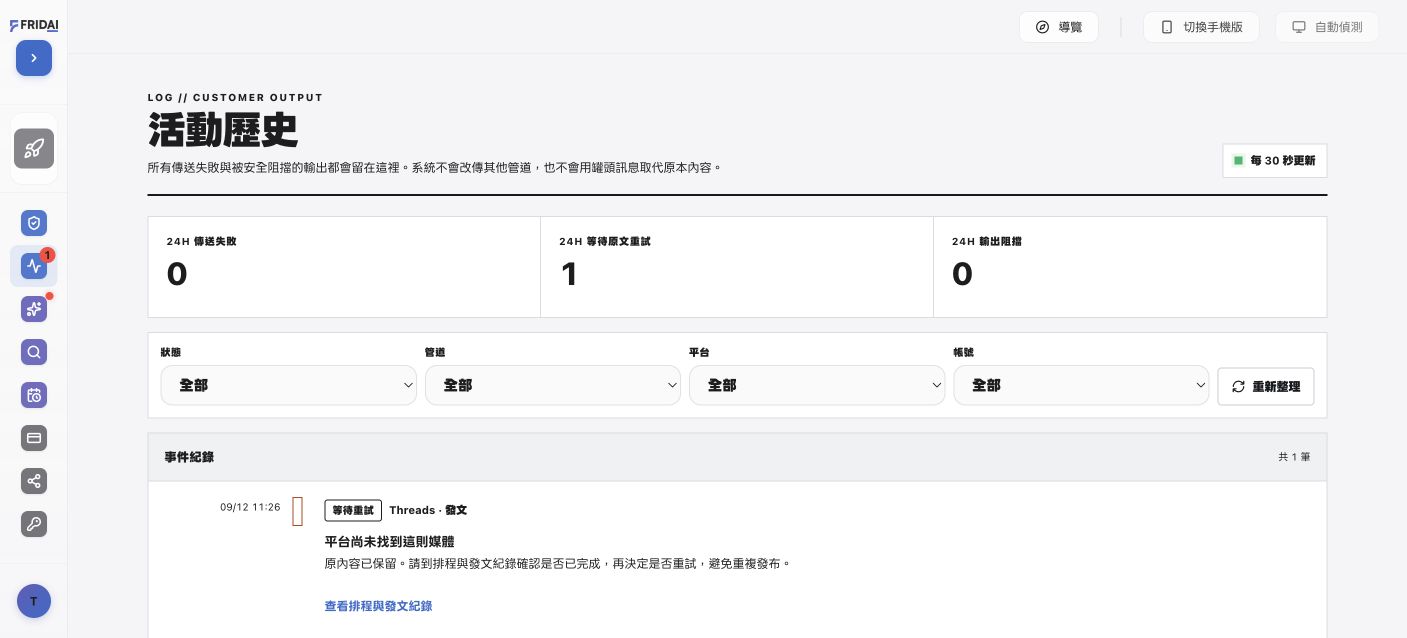
Task: Open the share nodes icon in sidebar
Action: (x=34, y=481)
